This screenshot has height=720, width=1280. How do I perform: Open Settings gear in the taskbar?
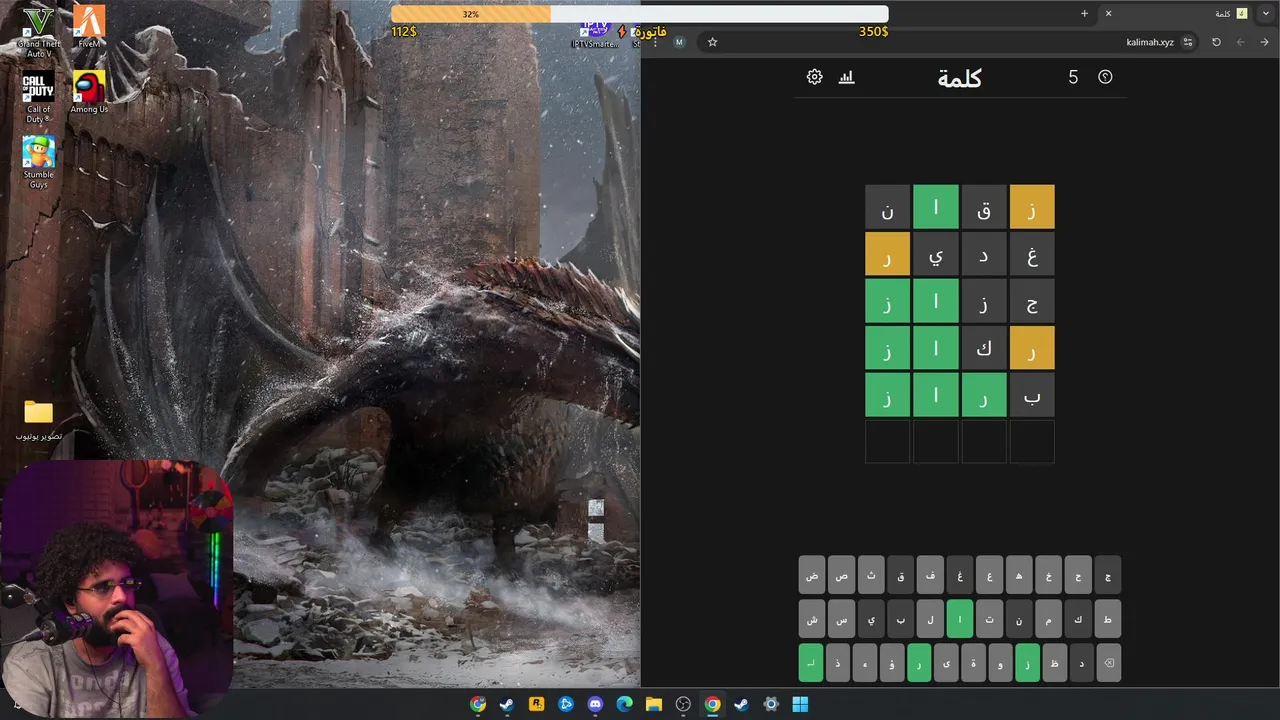tap(770, 704)
